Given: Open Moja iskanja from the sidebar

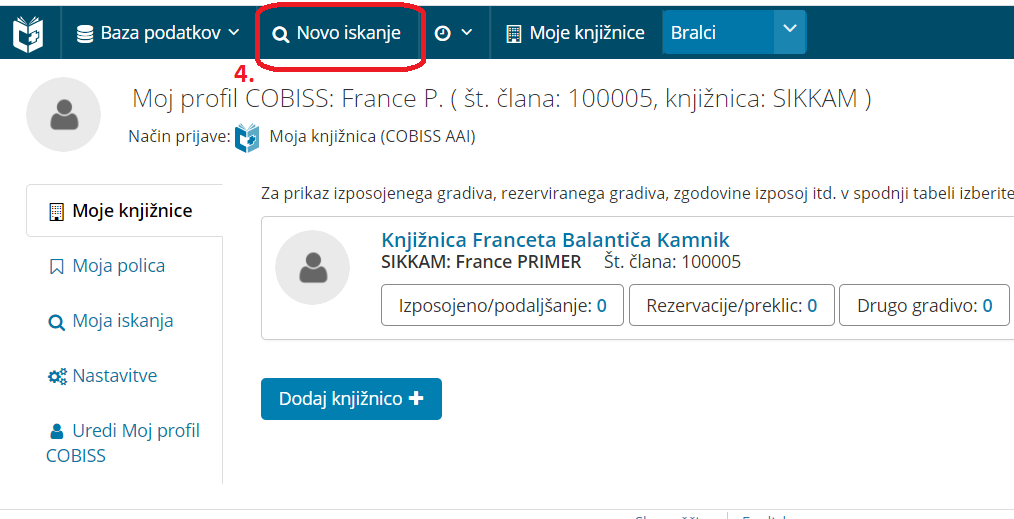Looking at the screenshot, I should tap(122, 321).
